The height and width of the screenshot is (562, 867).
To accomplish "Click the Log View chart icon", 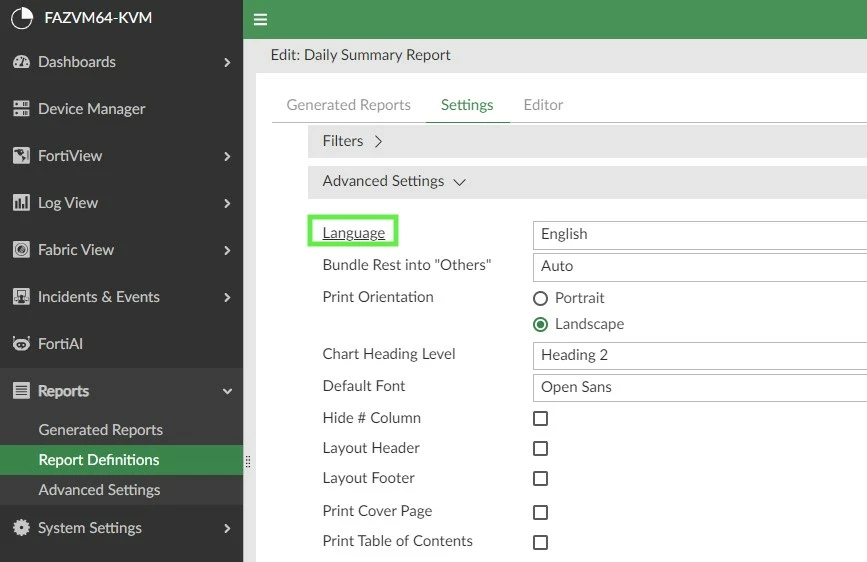I will 21,202.
